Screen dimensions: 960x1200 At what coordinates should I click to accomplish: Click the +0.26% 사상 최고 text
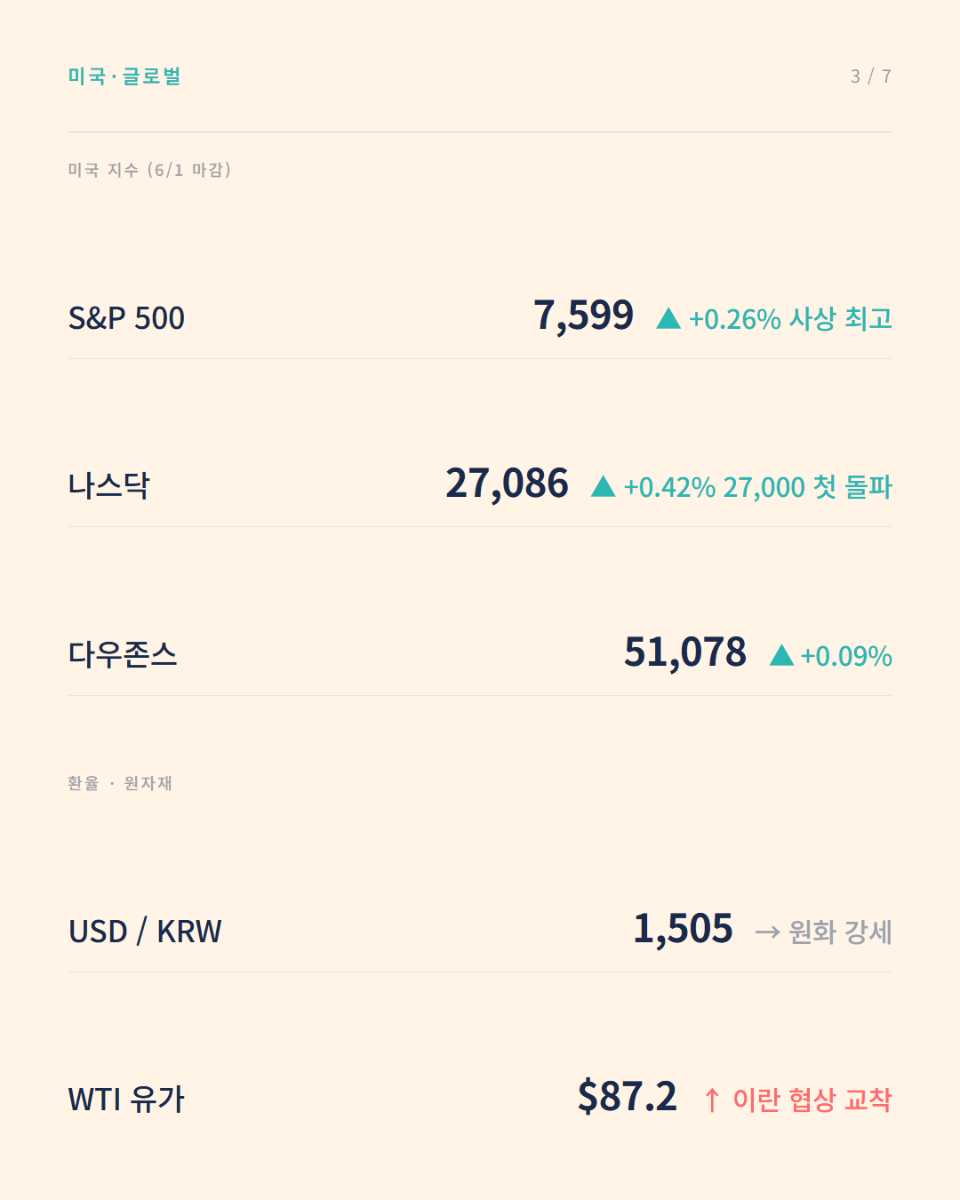[790, 319]
